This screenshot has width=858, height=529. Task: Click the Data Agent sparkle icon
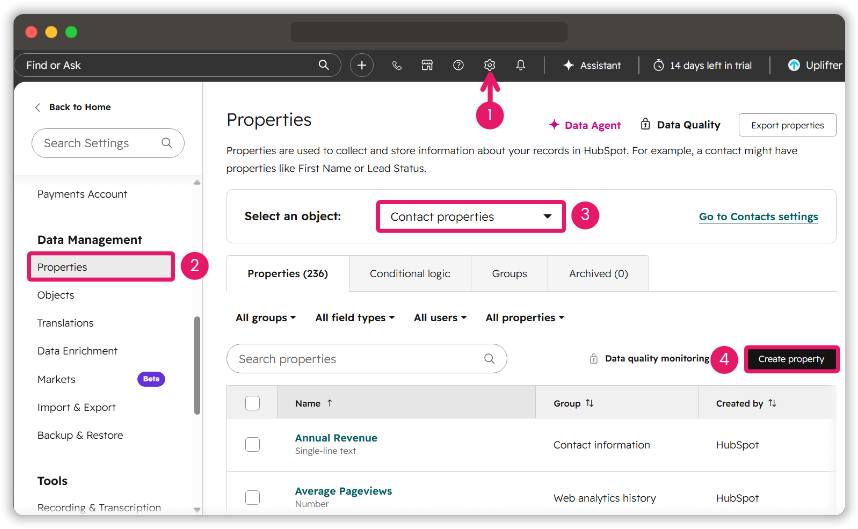click(x=554, y=125)
